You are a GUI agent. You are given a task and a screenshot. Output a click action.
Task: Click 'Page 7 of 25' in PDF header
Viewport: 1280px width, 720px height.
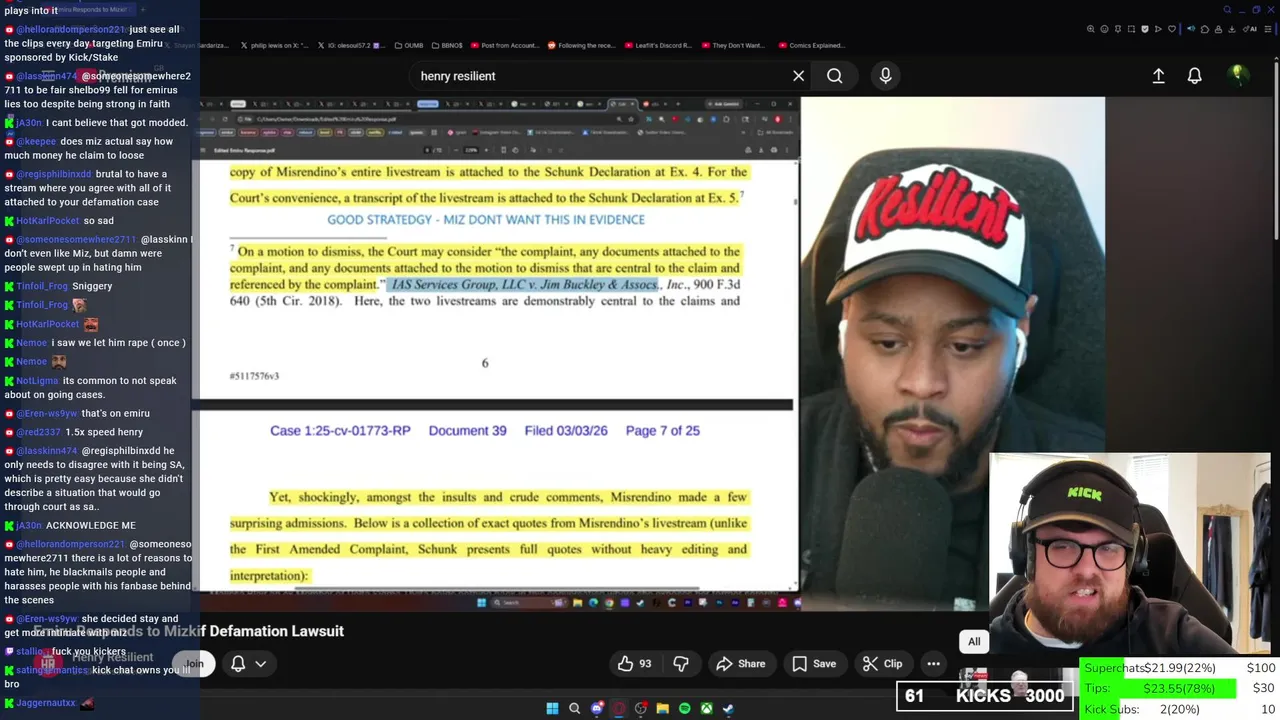tap(662, 431)
